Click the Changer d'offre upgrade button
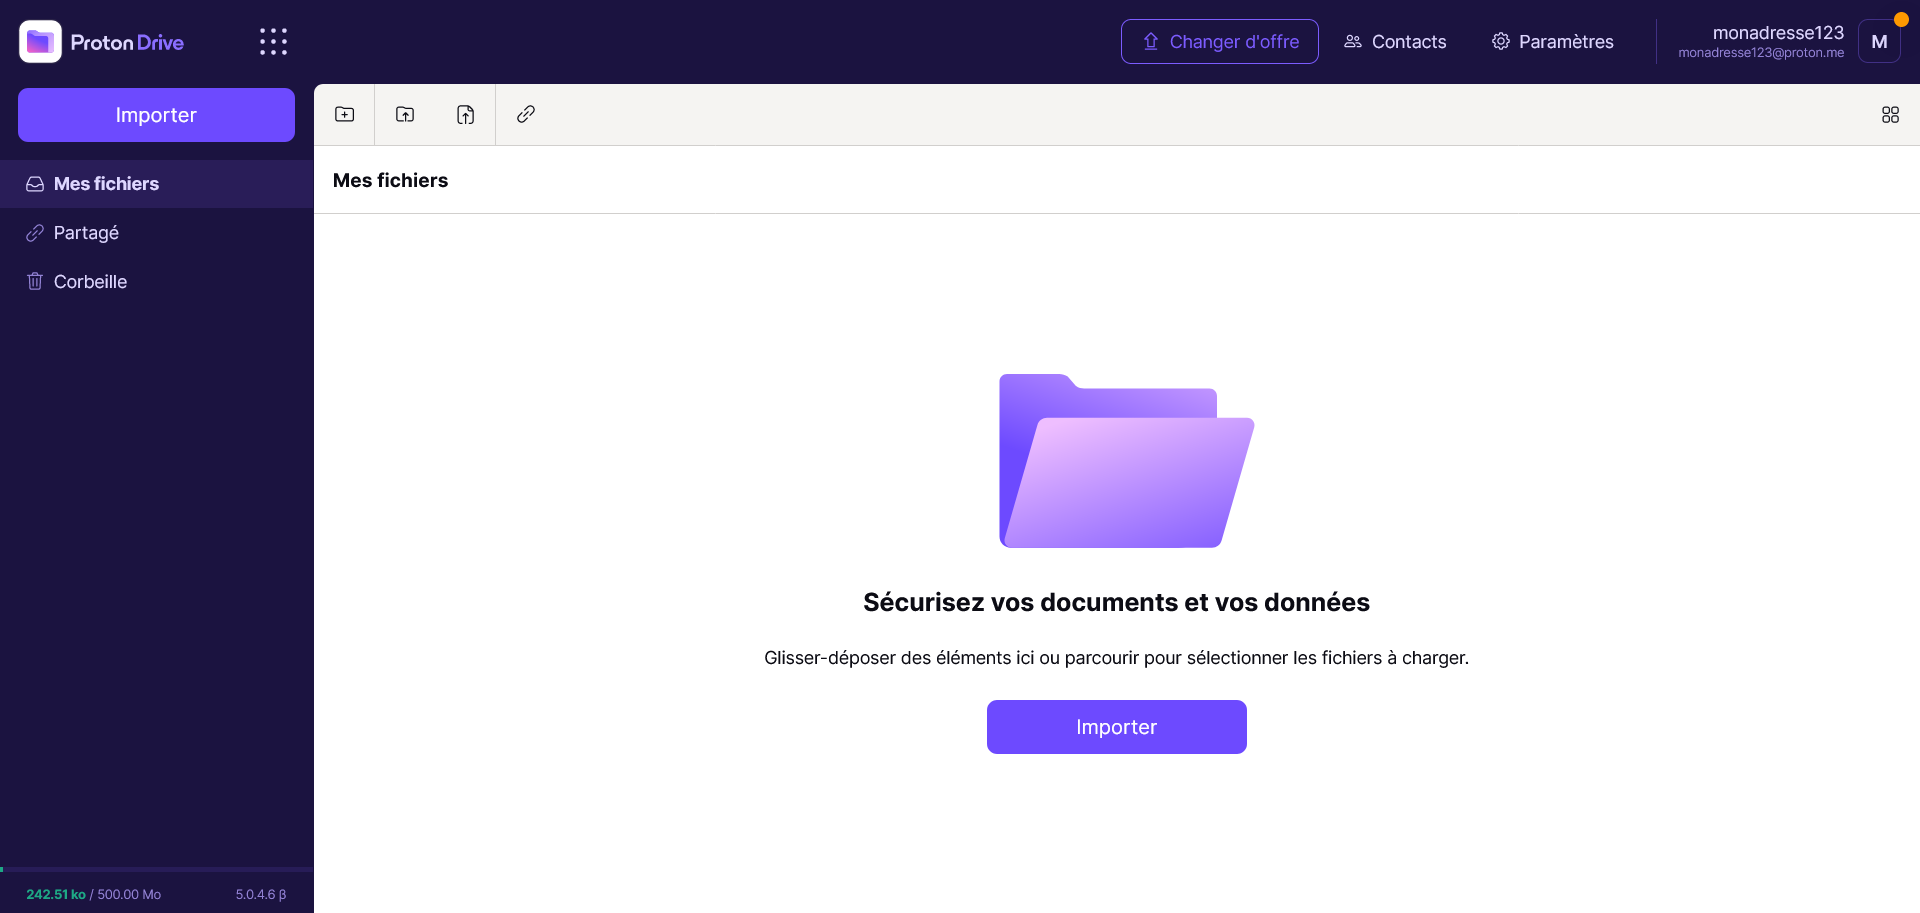This screenshot has height=913, width=1920. pyautogui.click(x=1219, y=42)
